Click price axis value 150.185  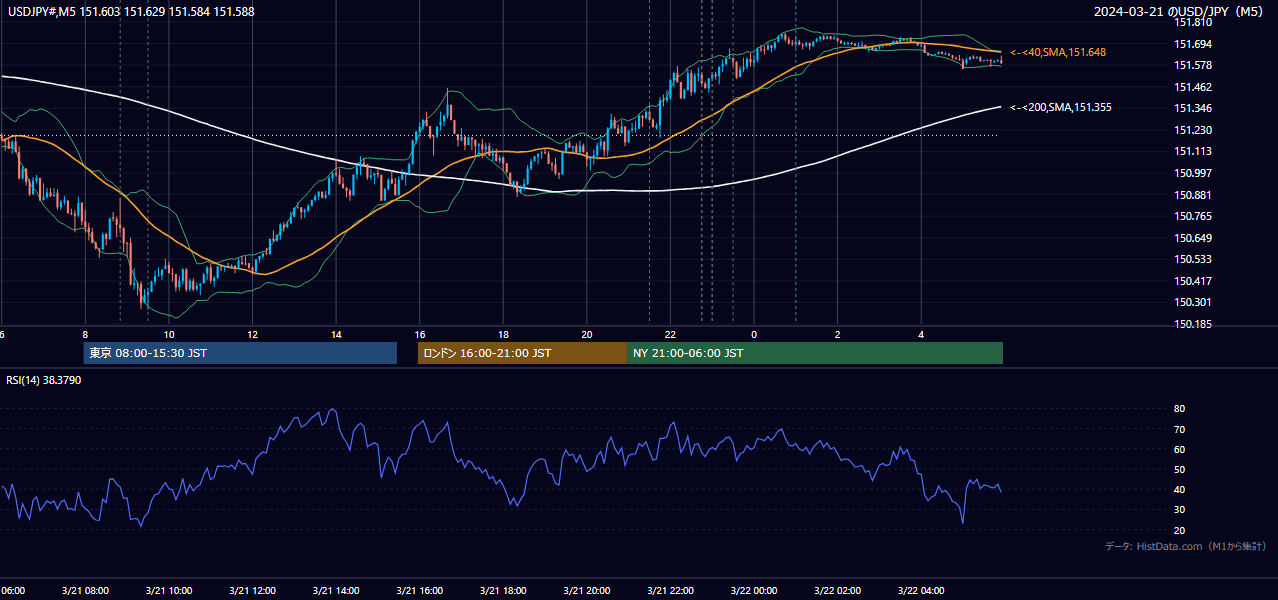[1193, 324]
